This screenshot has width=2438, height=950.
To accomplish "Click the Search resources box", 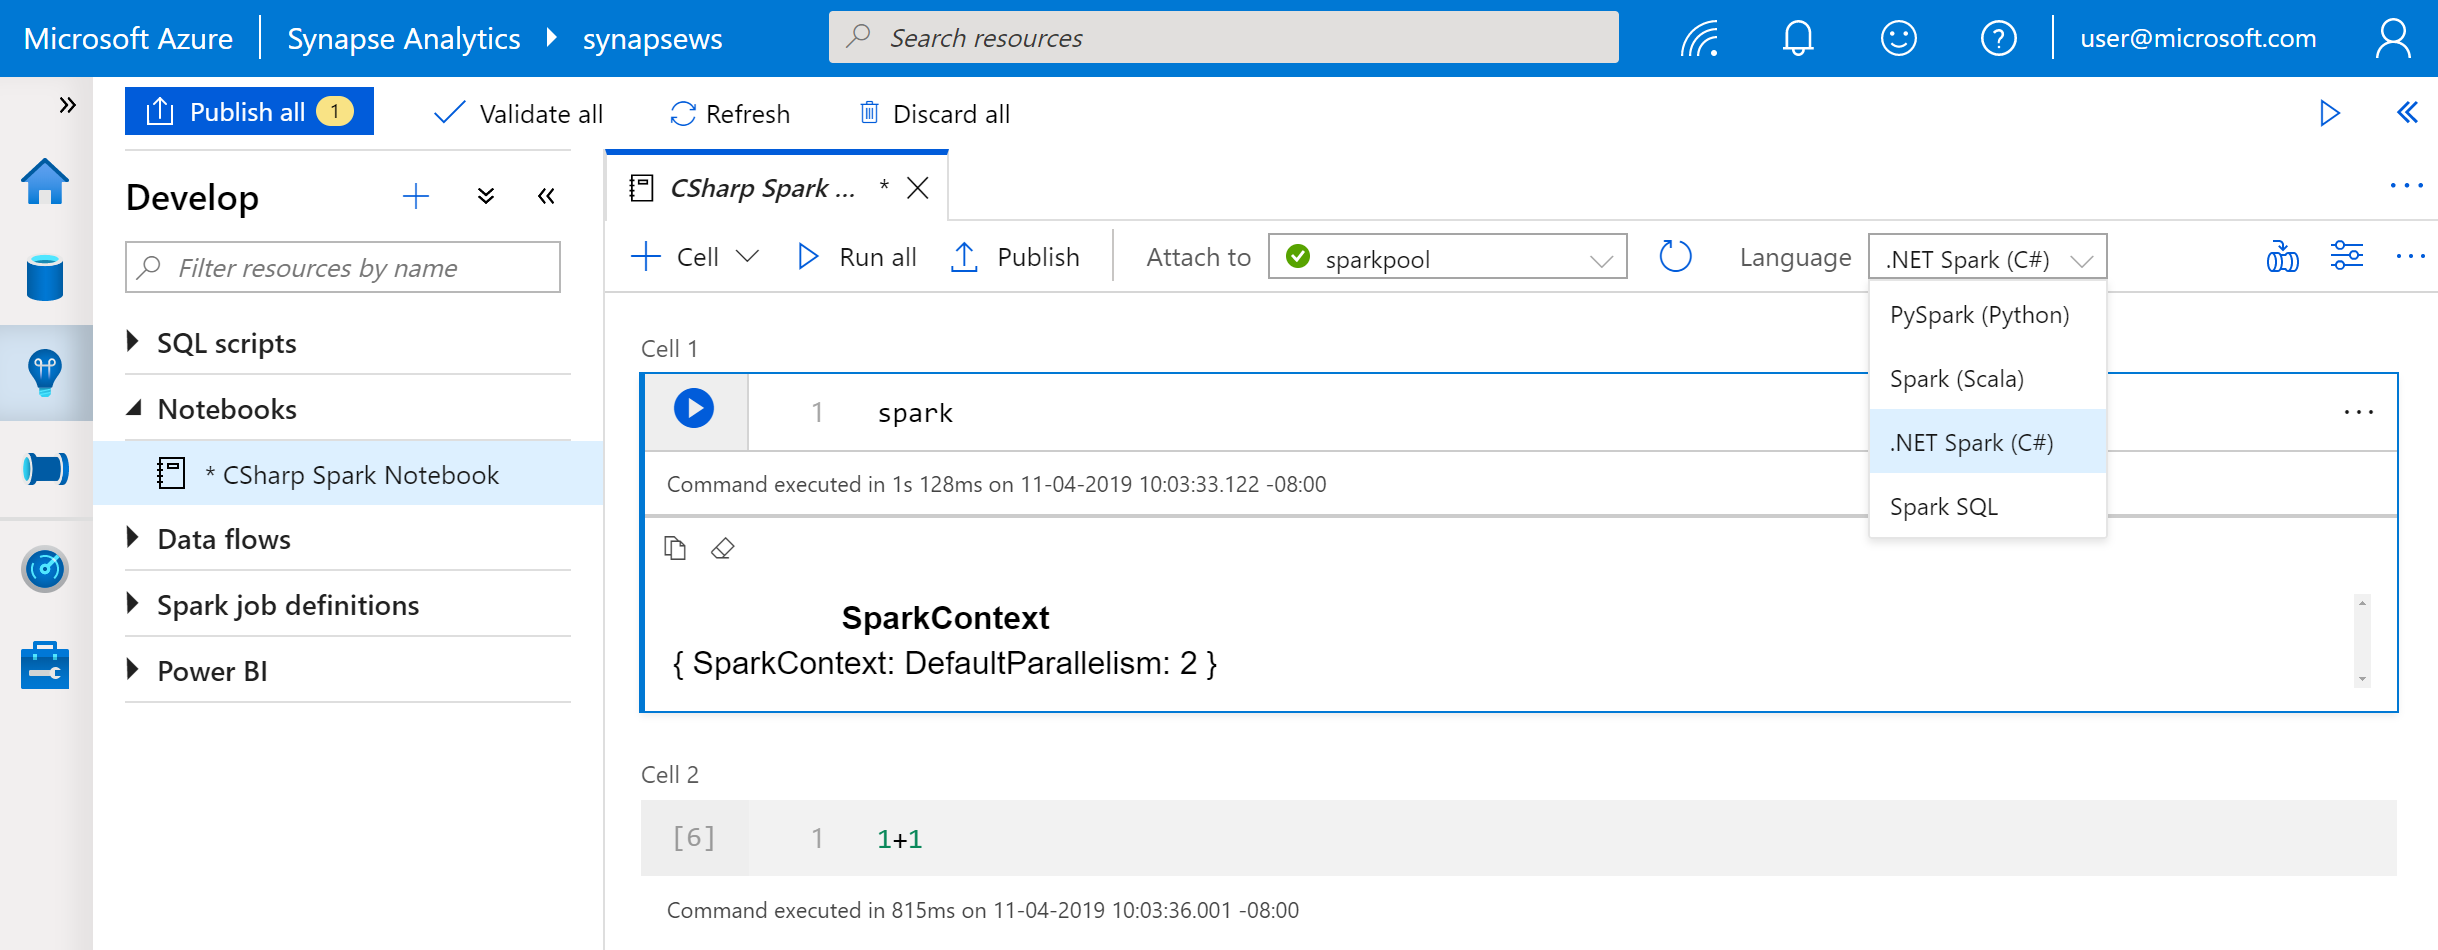I will point(1223,38).
